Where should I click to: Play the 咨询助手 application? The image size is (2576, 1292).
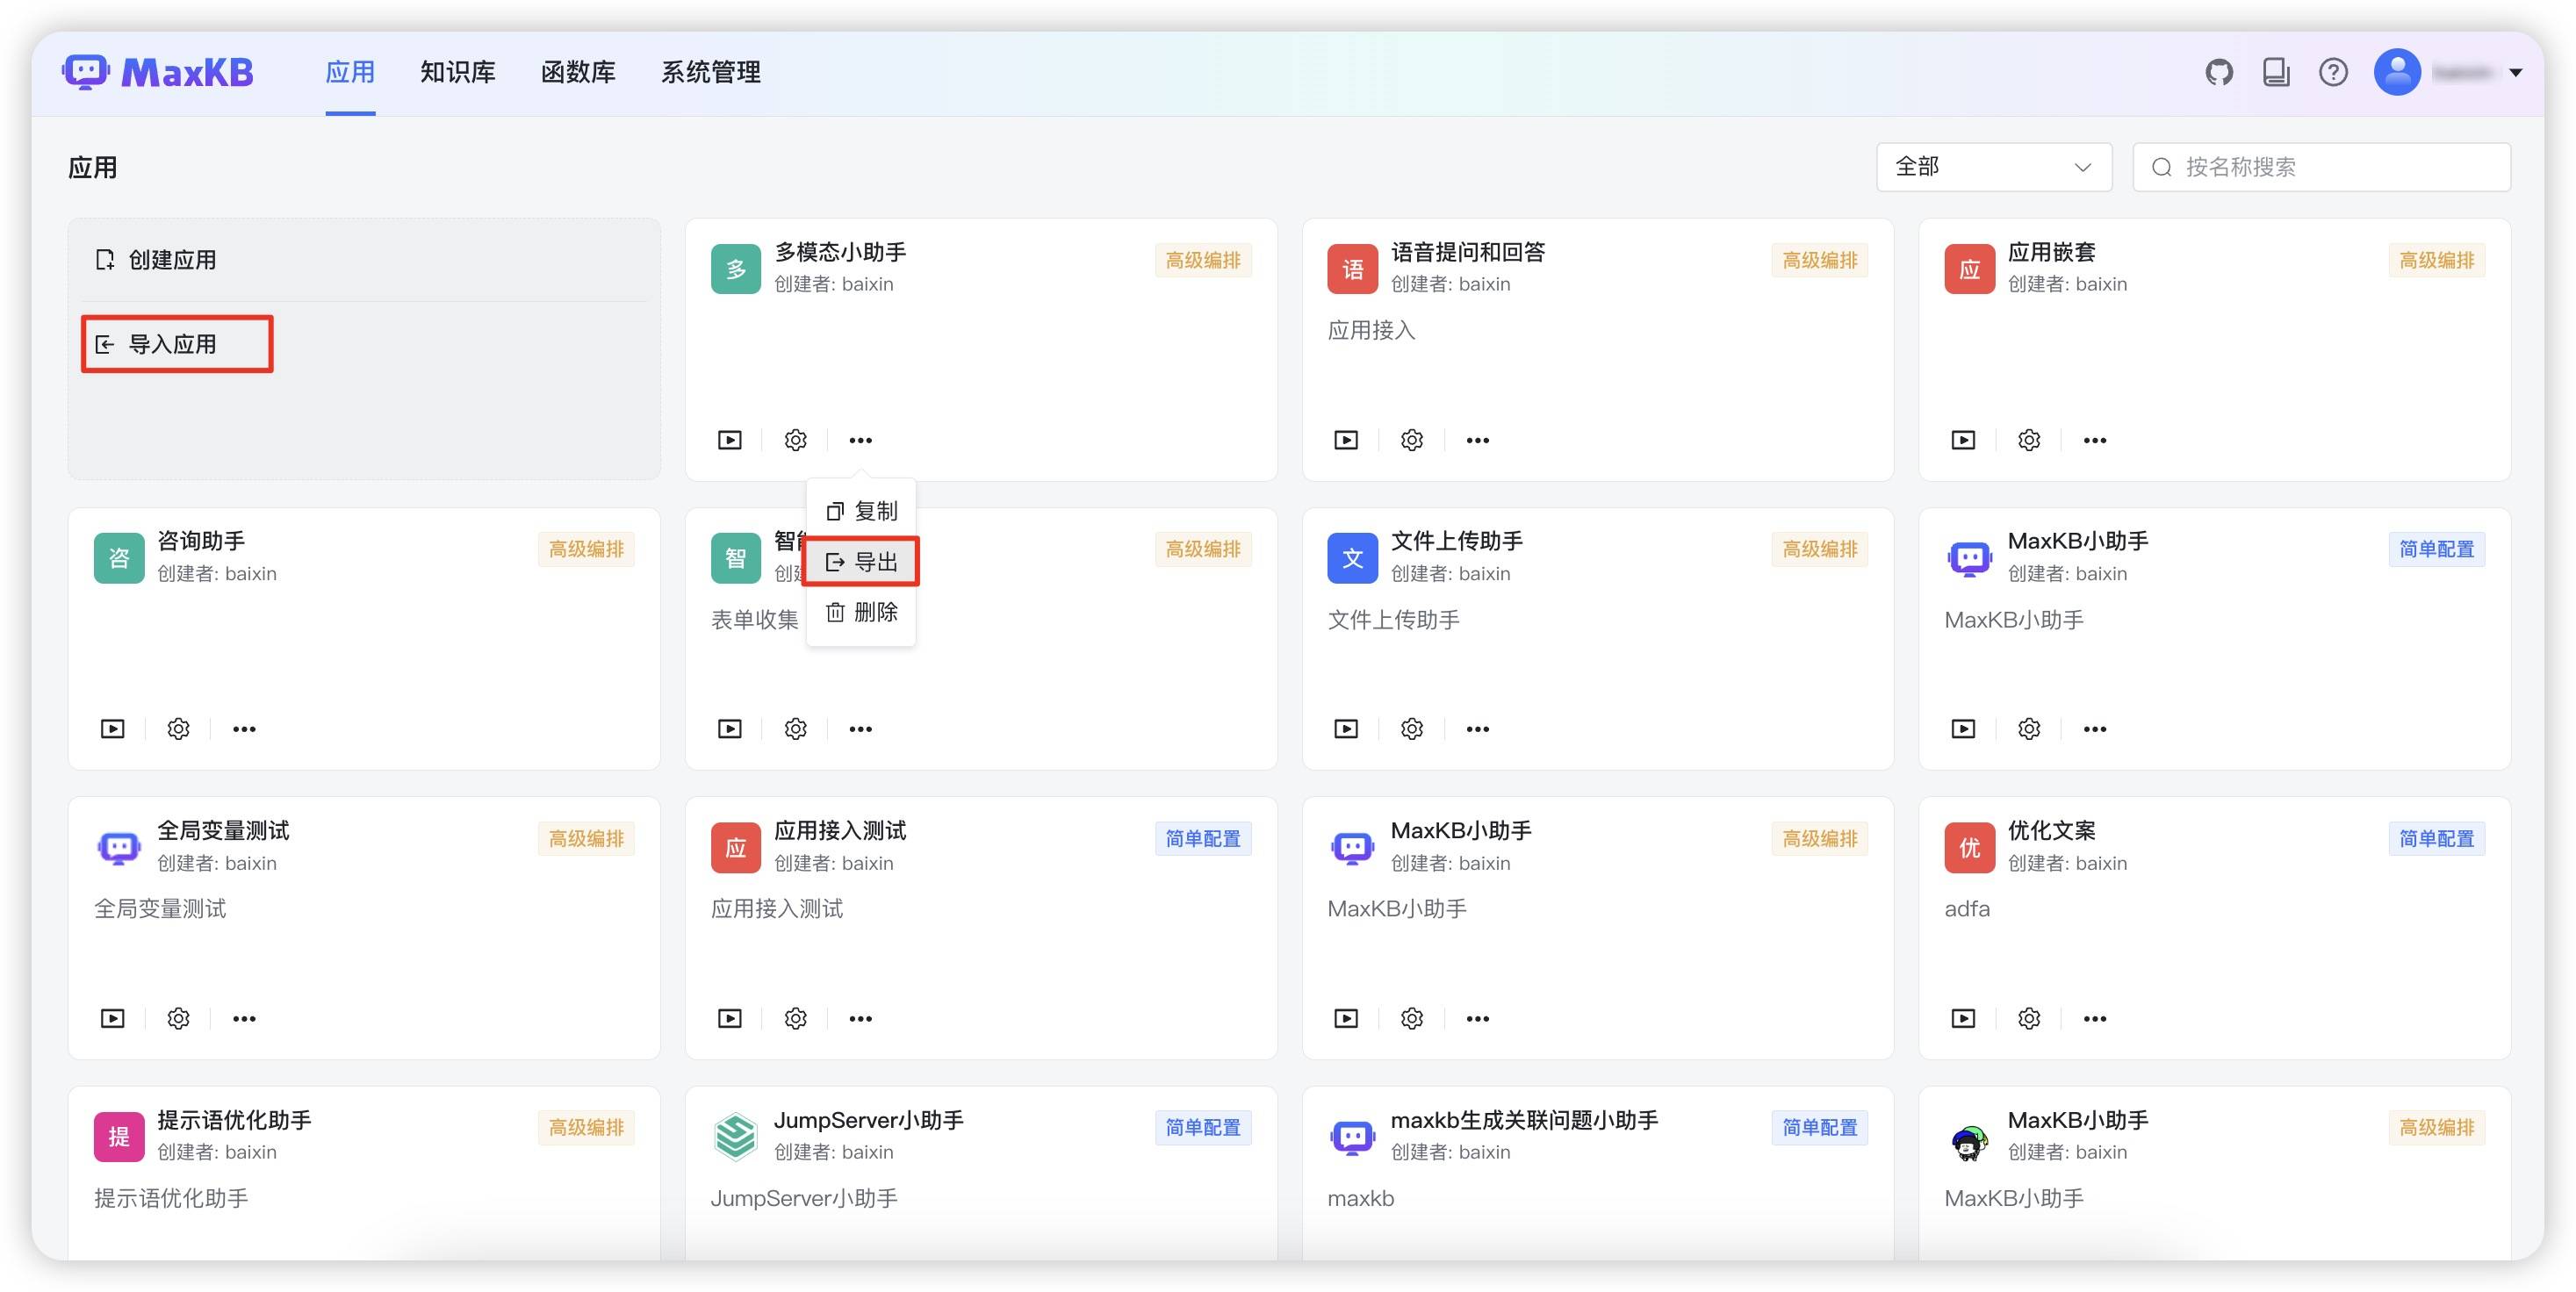click(x=113, y=729)
